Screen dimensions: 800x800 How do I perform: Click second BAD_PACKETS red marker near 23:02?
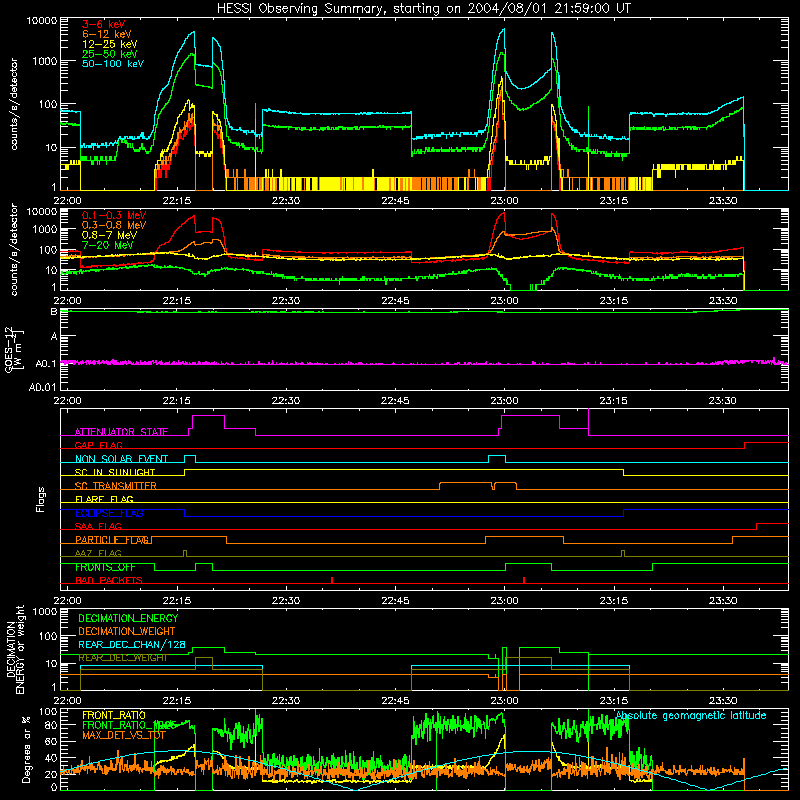(524, 580)
